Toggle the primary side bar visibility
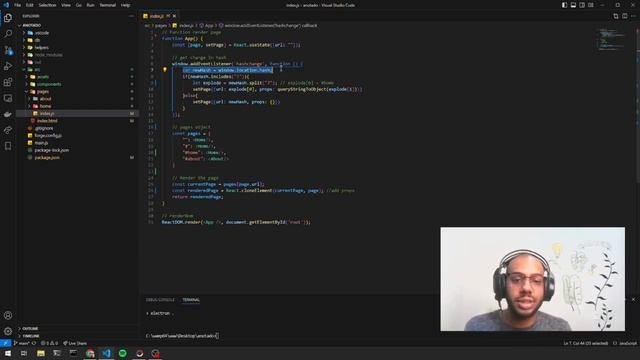 point(564,5)
